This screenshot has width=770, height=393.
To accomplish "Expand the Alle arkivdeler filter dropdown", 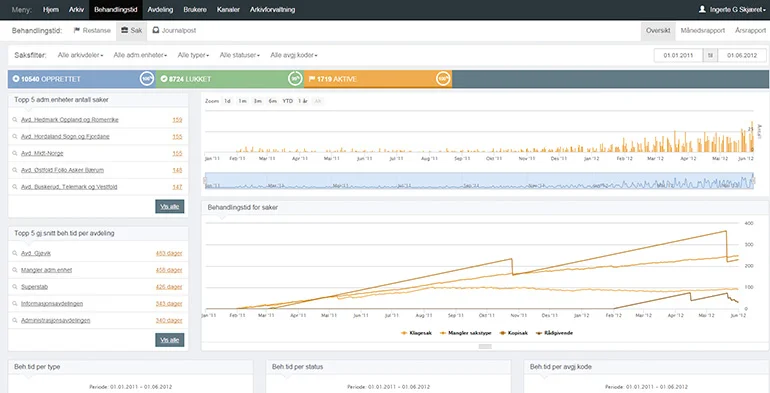I will 81,56.
